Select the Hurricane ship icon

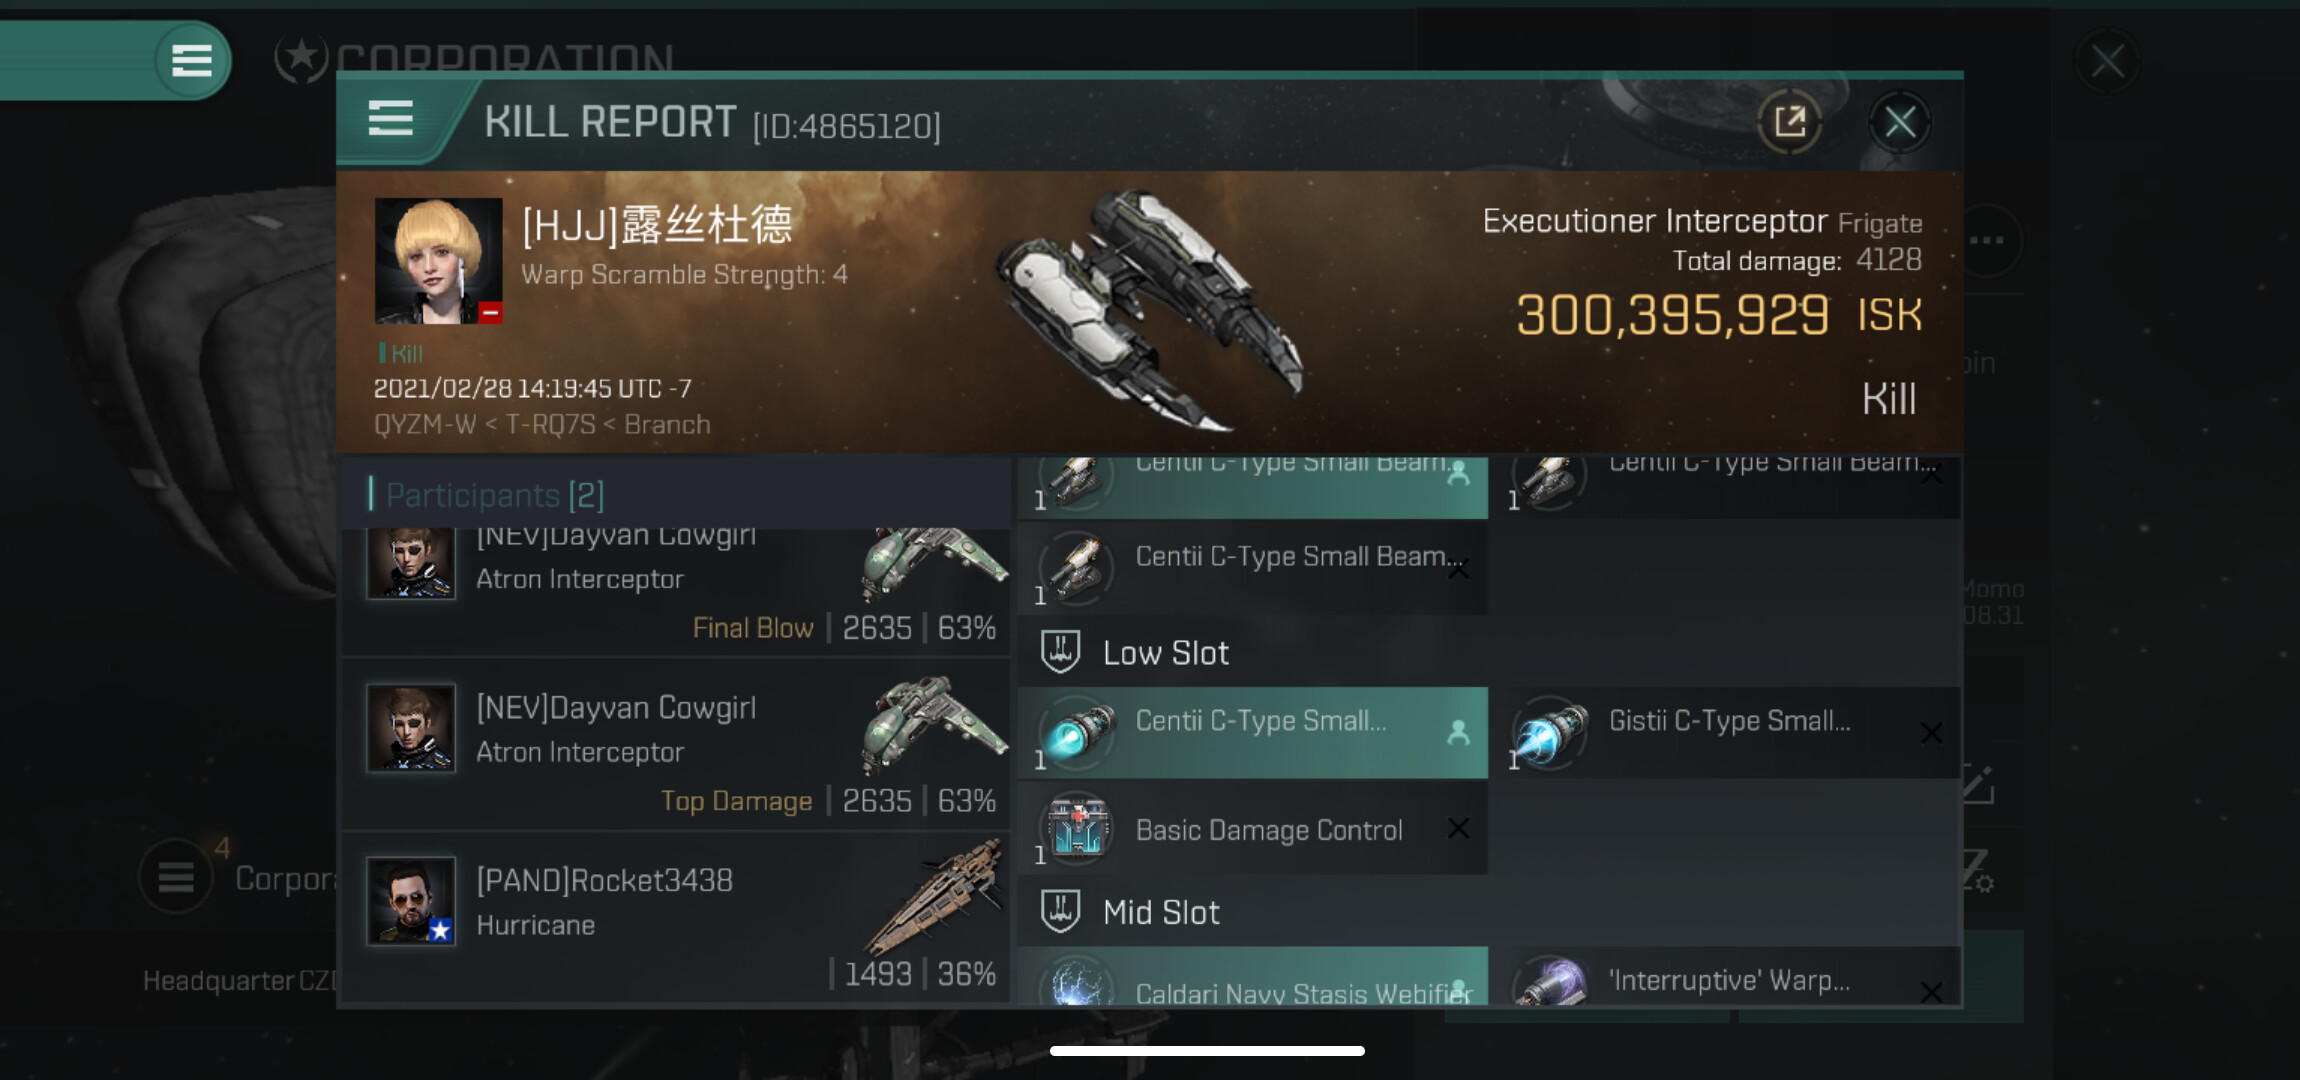[x=935, y=895]
